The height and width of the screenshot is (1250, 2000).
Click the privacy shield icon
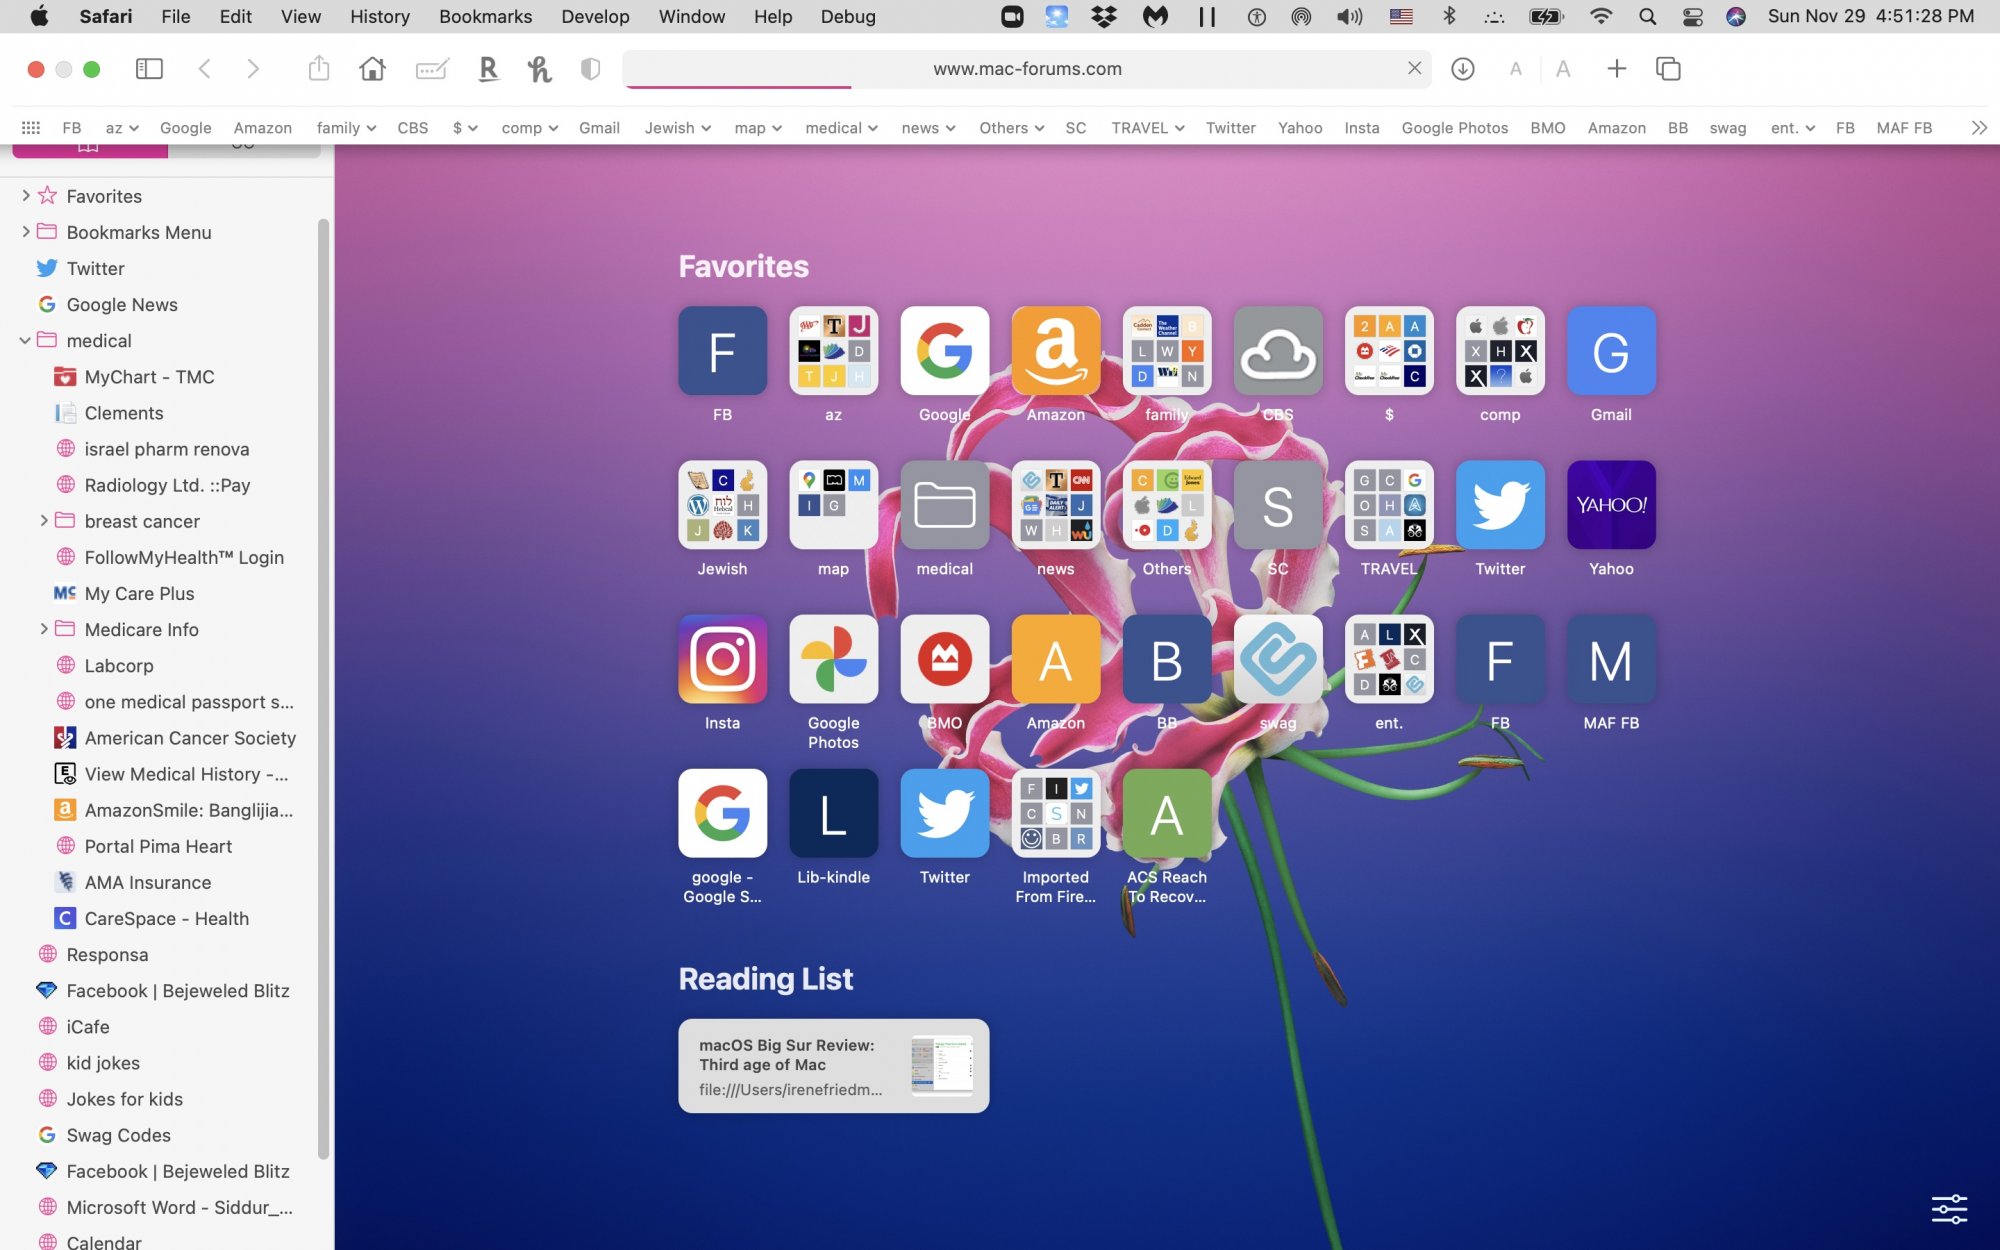coord(590,69)
